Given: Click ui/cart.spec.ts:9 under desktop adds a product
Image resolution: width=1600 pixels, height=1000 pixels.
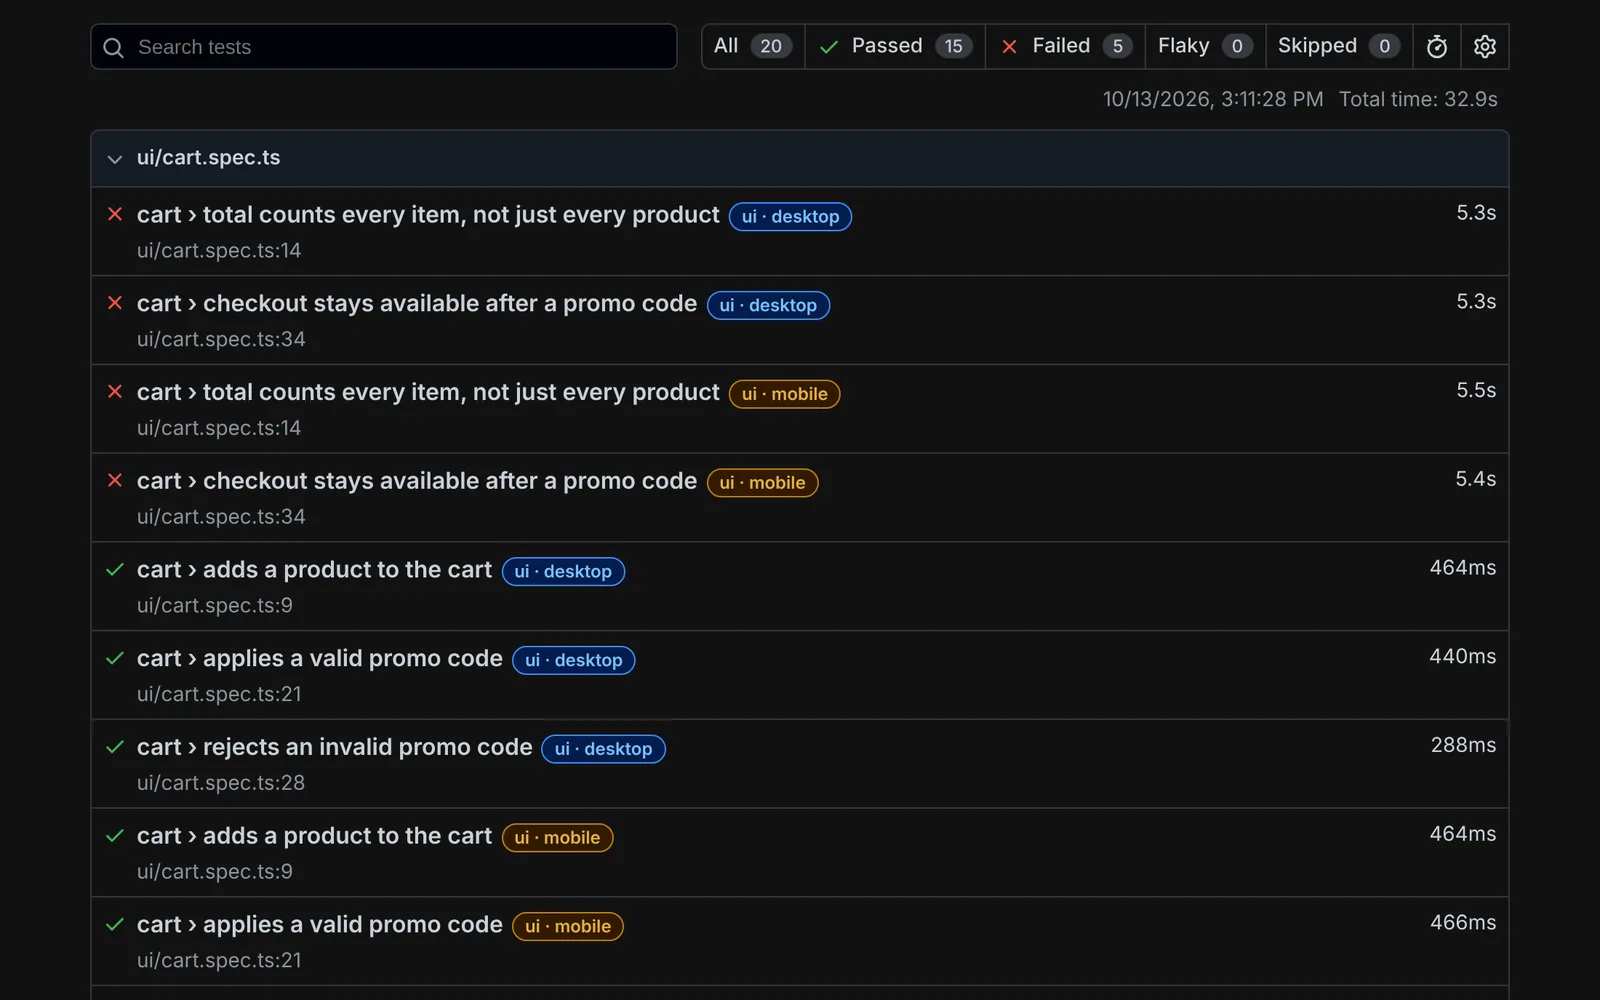Looking at the screenshot, I should 215,606.
